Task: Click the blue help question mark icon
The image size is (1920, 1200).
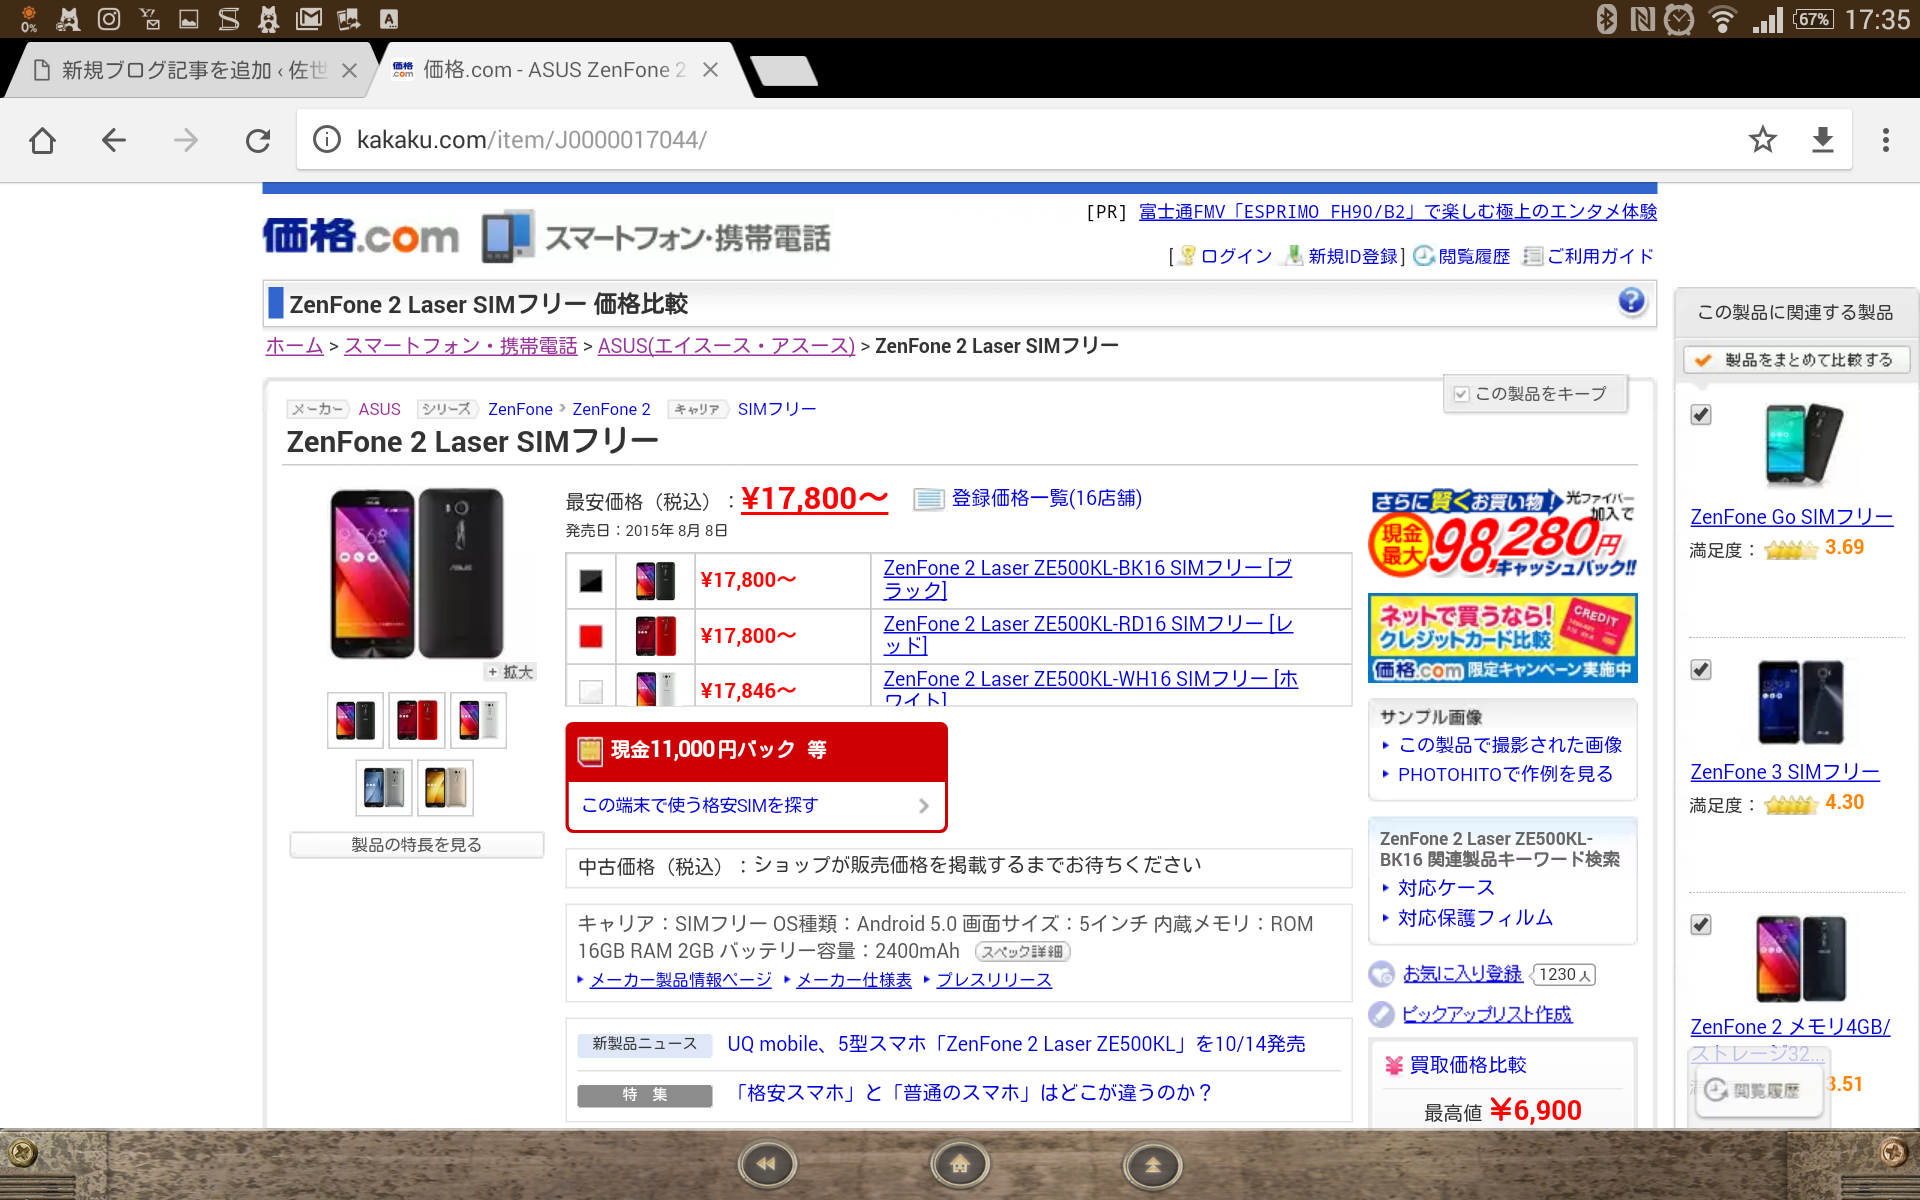Action: coord(1631,301)
